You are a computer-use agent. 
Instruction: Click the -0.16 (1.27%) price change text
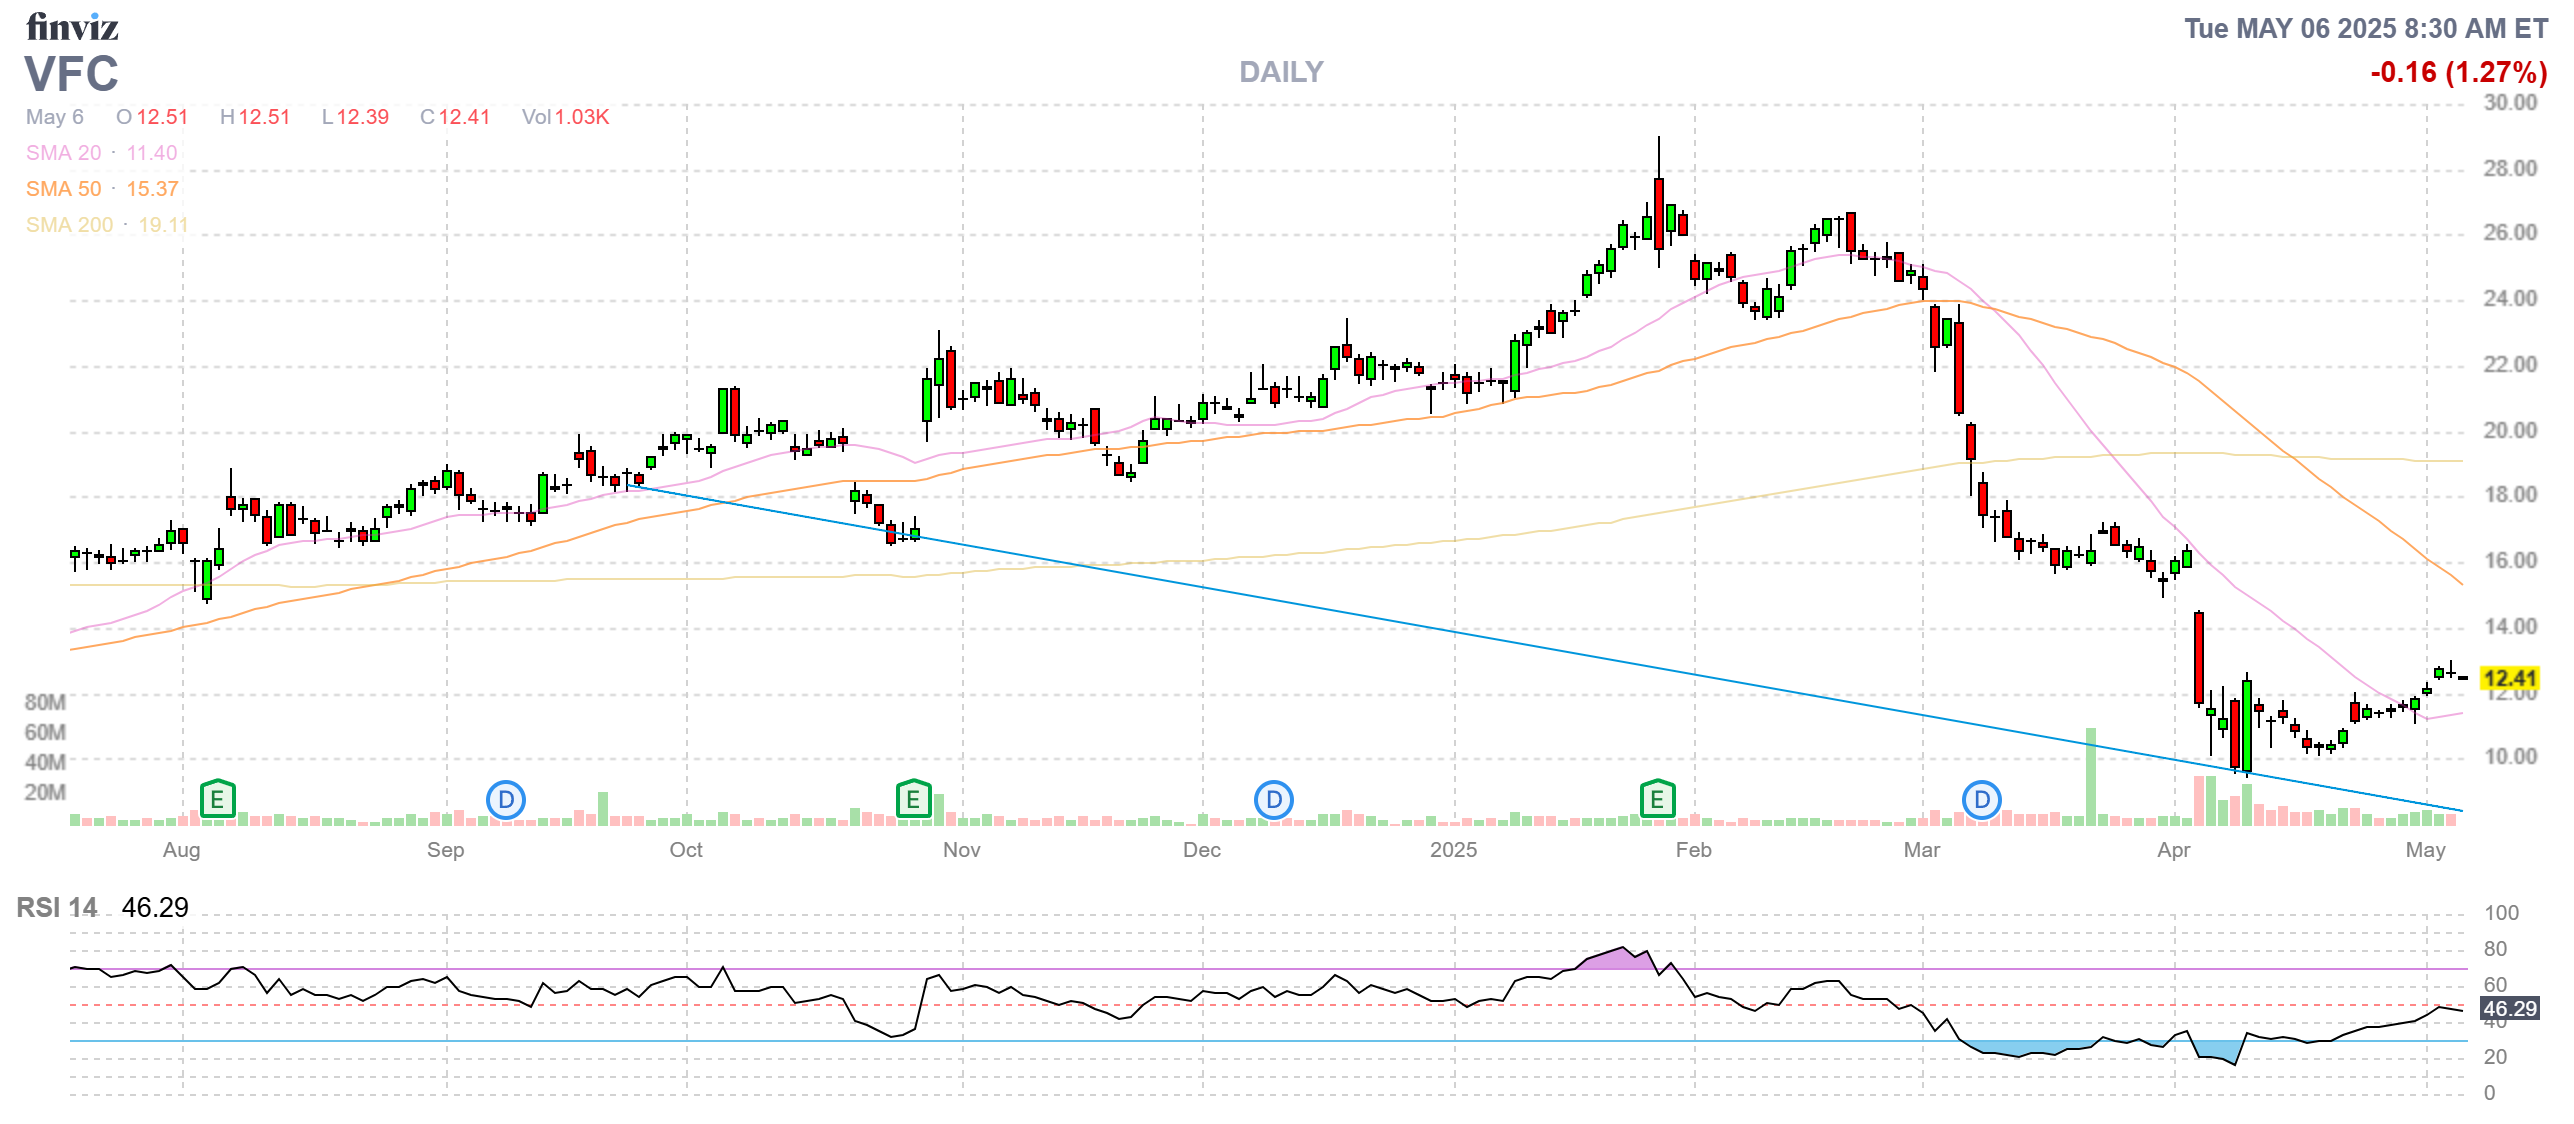(2458, 72)
